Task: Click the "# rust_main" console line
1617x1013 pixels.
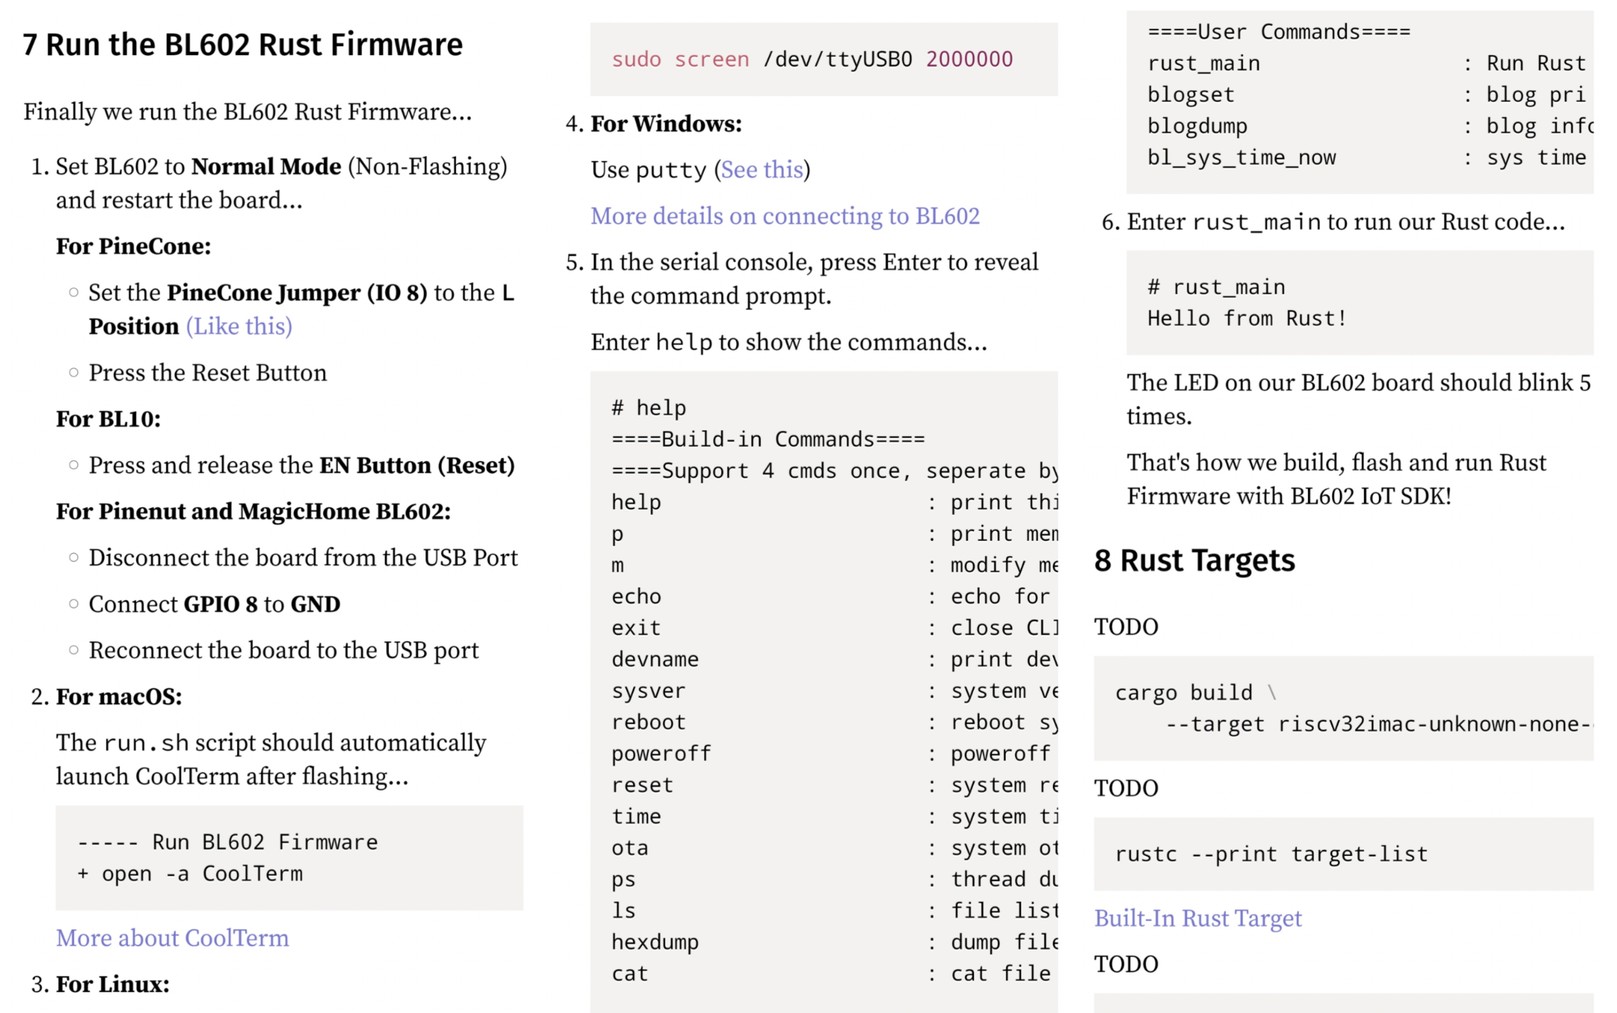Action: click(x=1216, y=287)
